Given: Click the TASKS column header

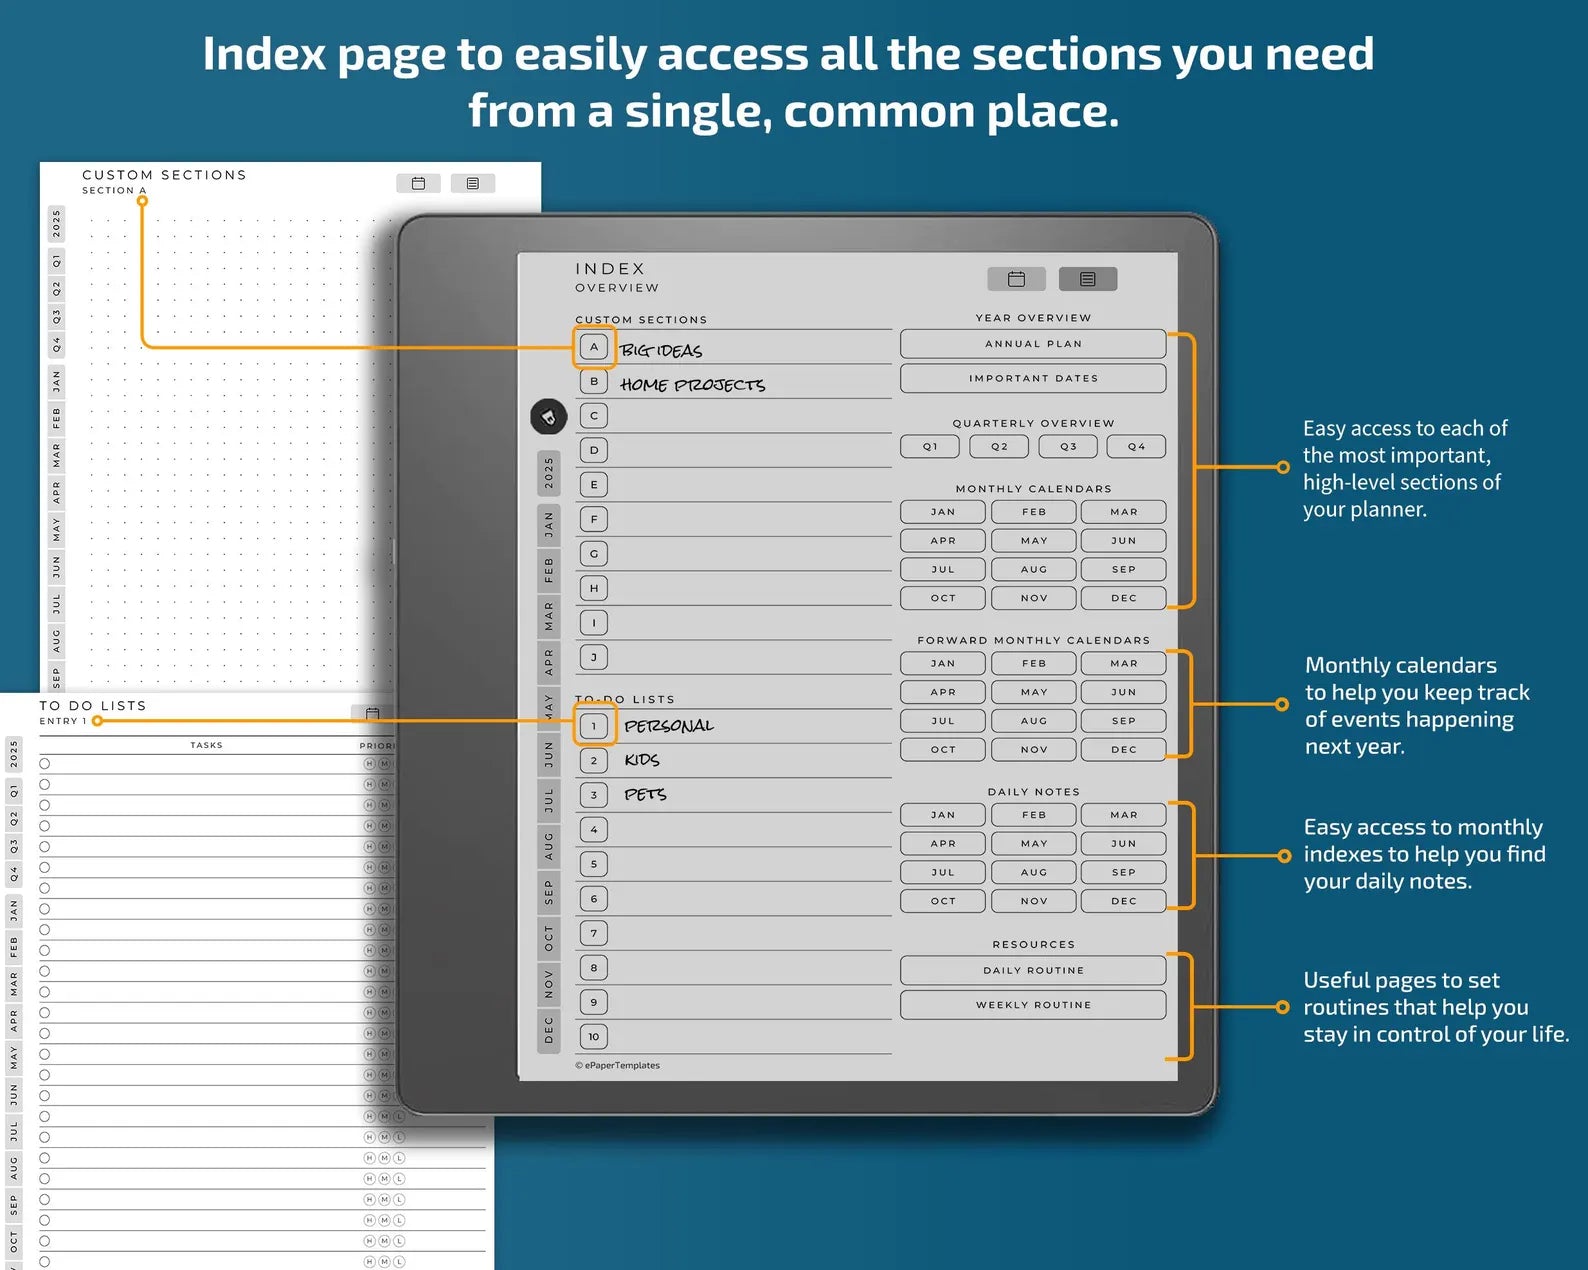Looking at the screenshot, I should pos(206,745).
